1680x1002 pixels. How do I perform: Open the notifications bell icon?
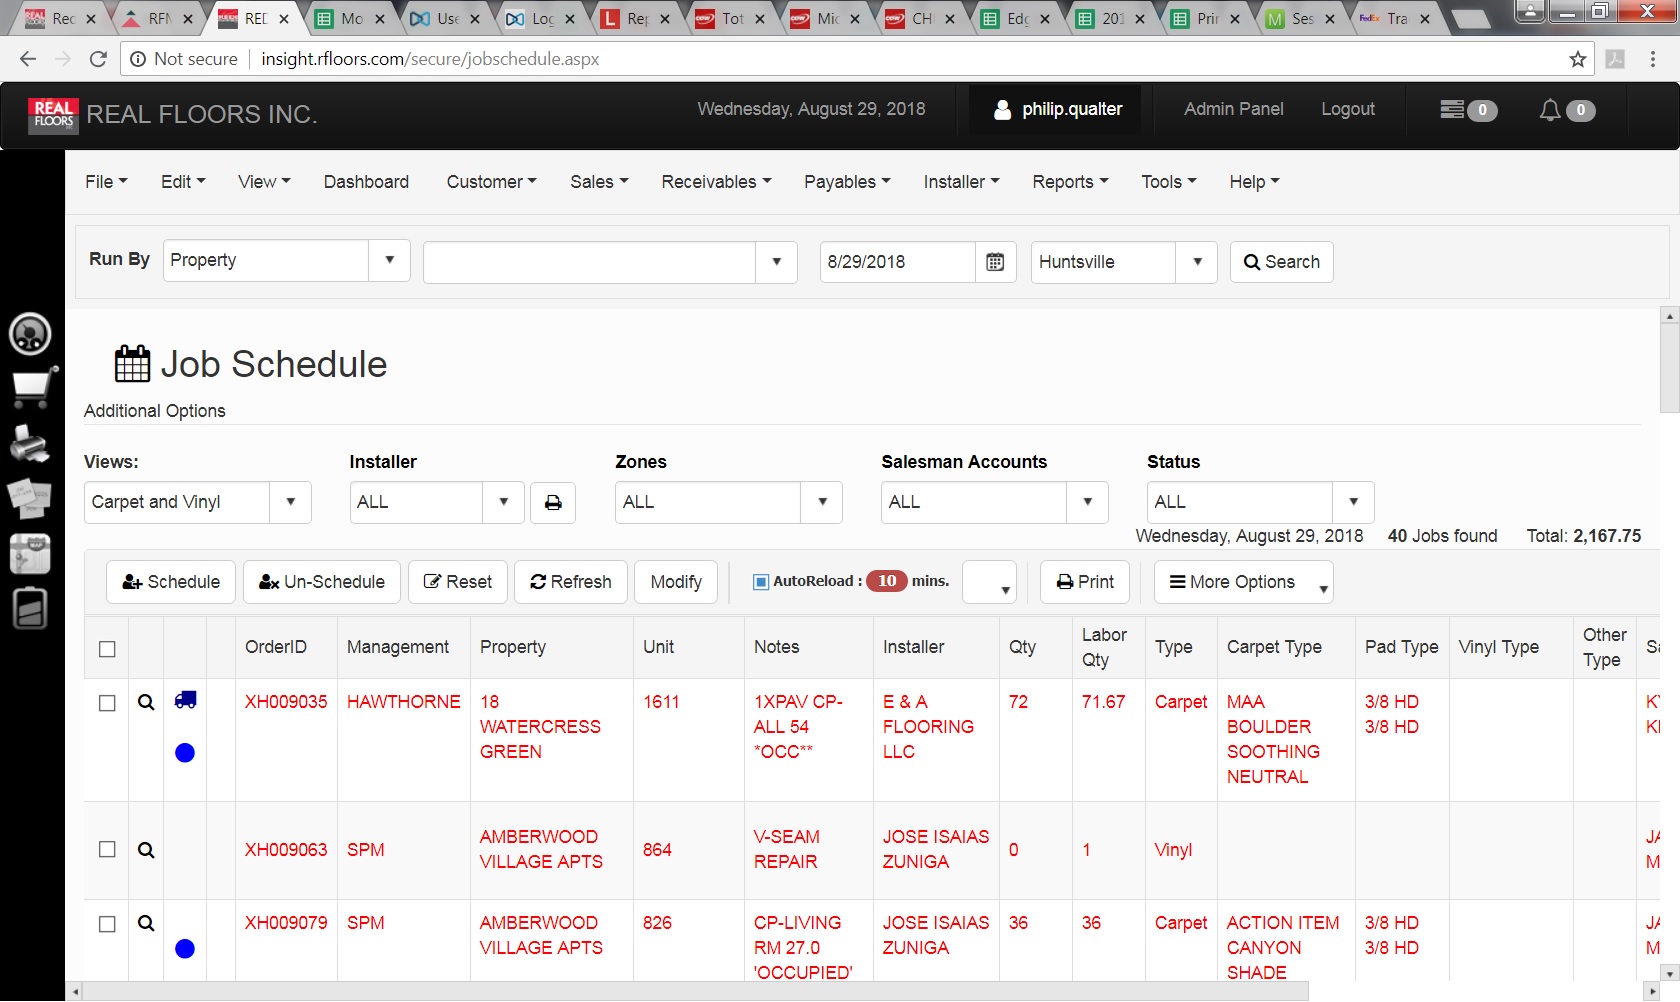1550,110
